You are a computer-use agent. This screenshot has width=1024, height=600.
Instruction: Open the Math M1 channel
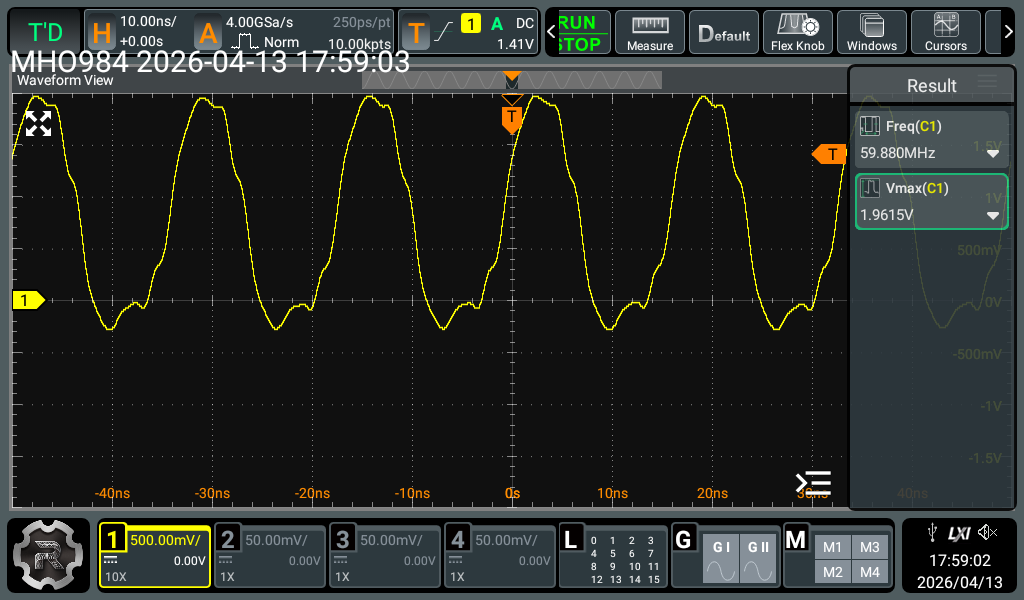click(x=832, y=547)
